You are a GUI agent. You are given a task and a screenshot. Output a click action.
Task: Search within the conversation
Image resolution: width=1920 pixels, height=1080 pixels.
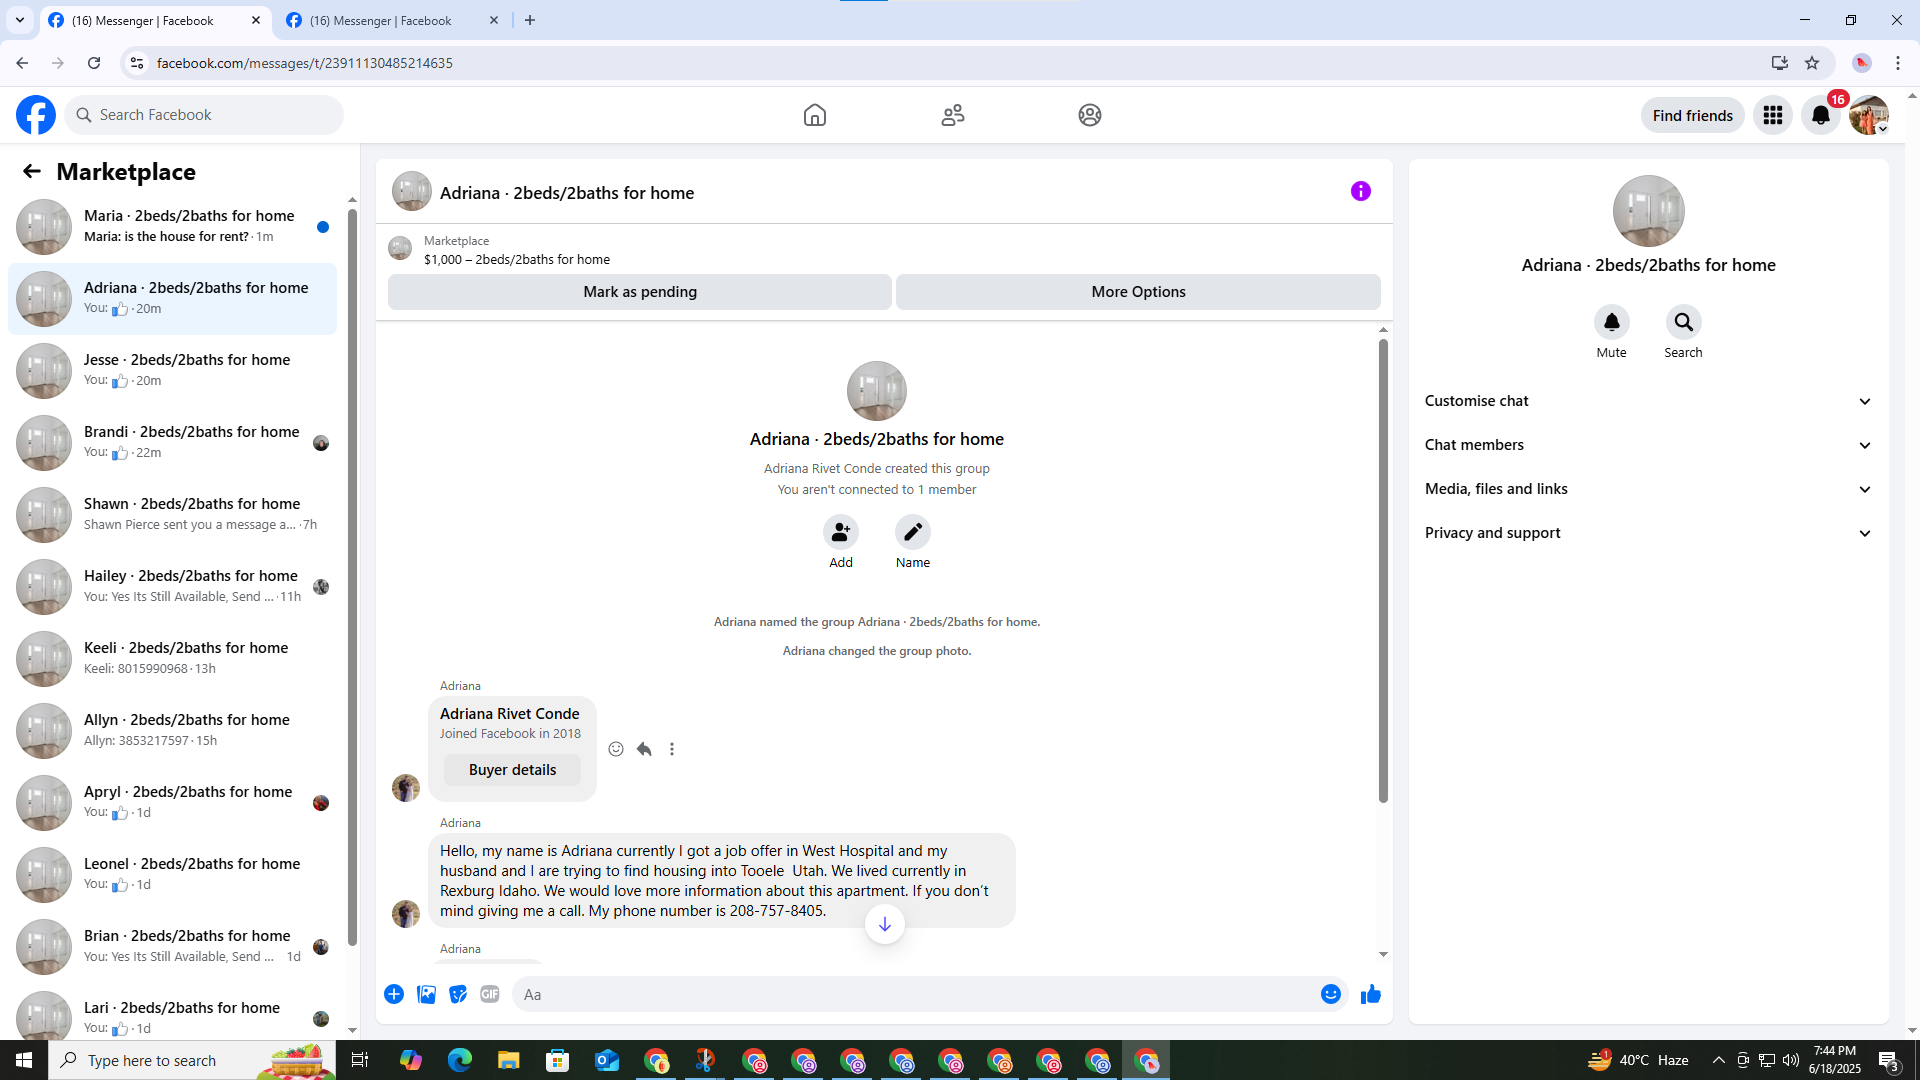pos(1684,322)
